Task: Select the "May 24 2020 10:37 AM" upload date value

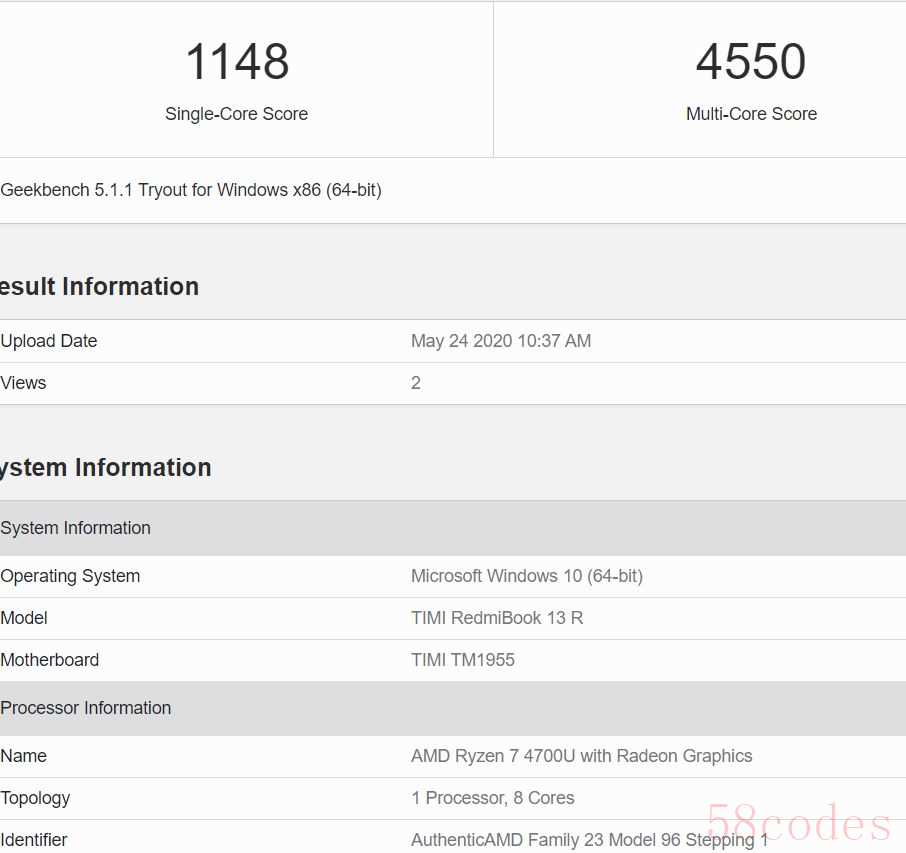Action: point(501,341)
